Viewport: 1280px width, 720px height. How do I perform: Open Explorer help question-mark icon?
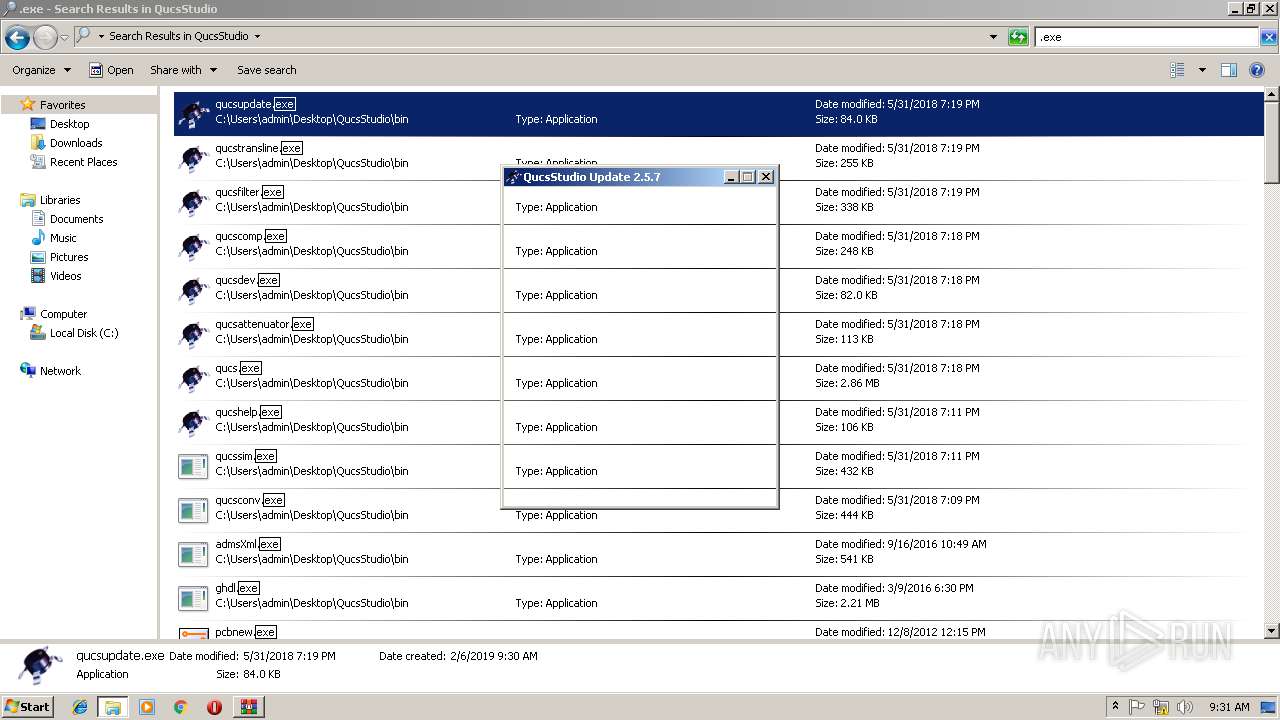(1258, 70)
